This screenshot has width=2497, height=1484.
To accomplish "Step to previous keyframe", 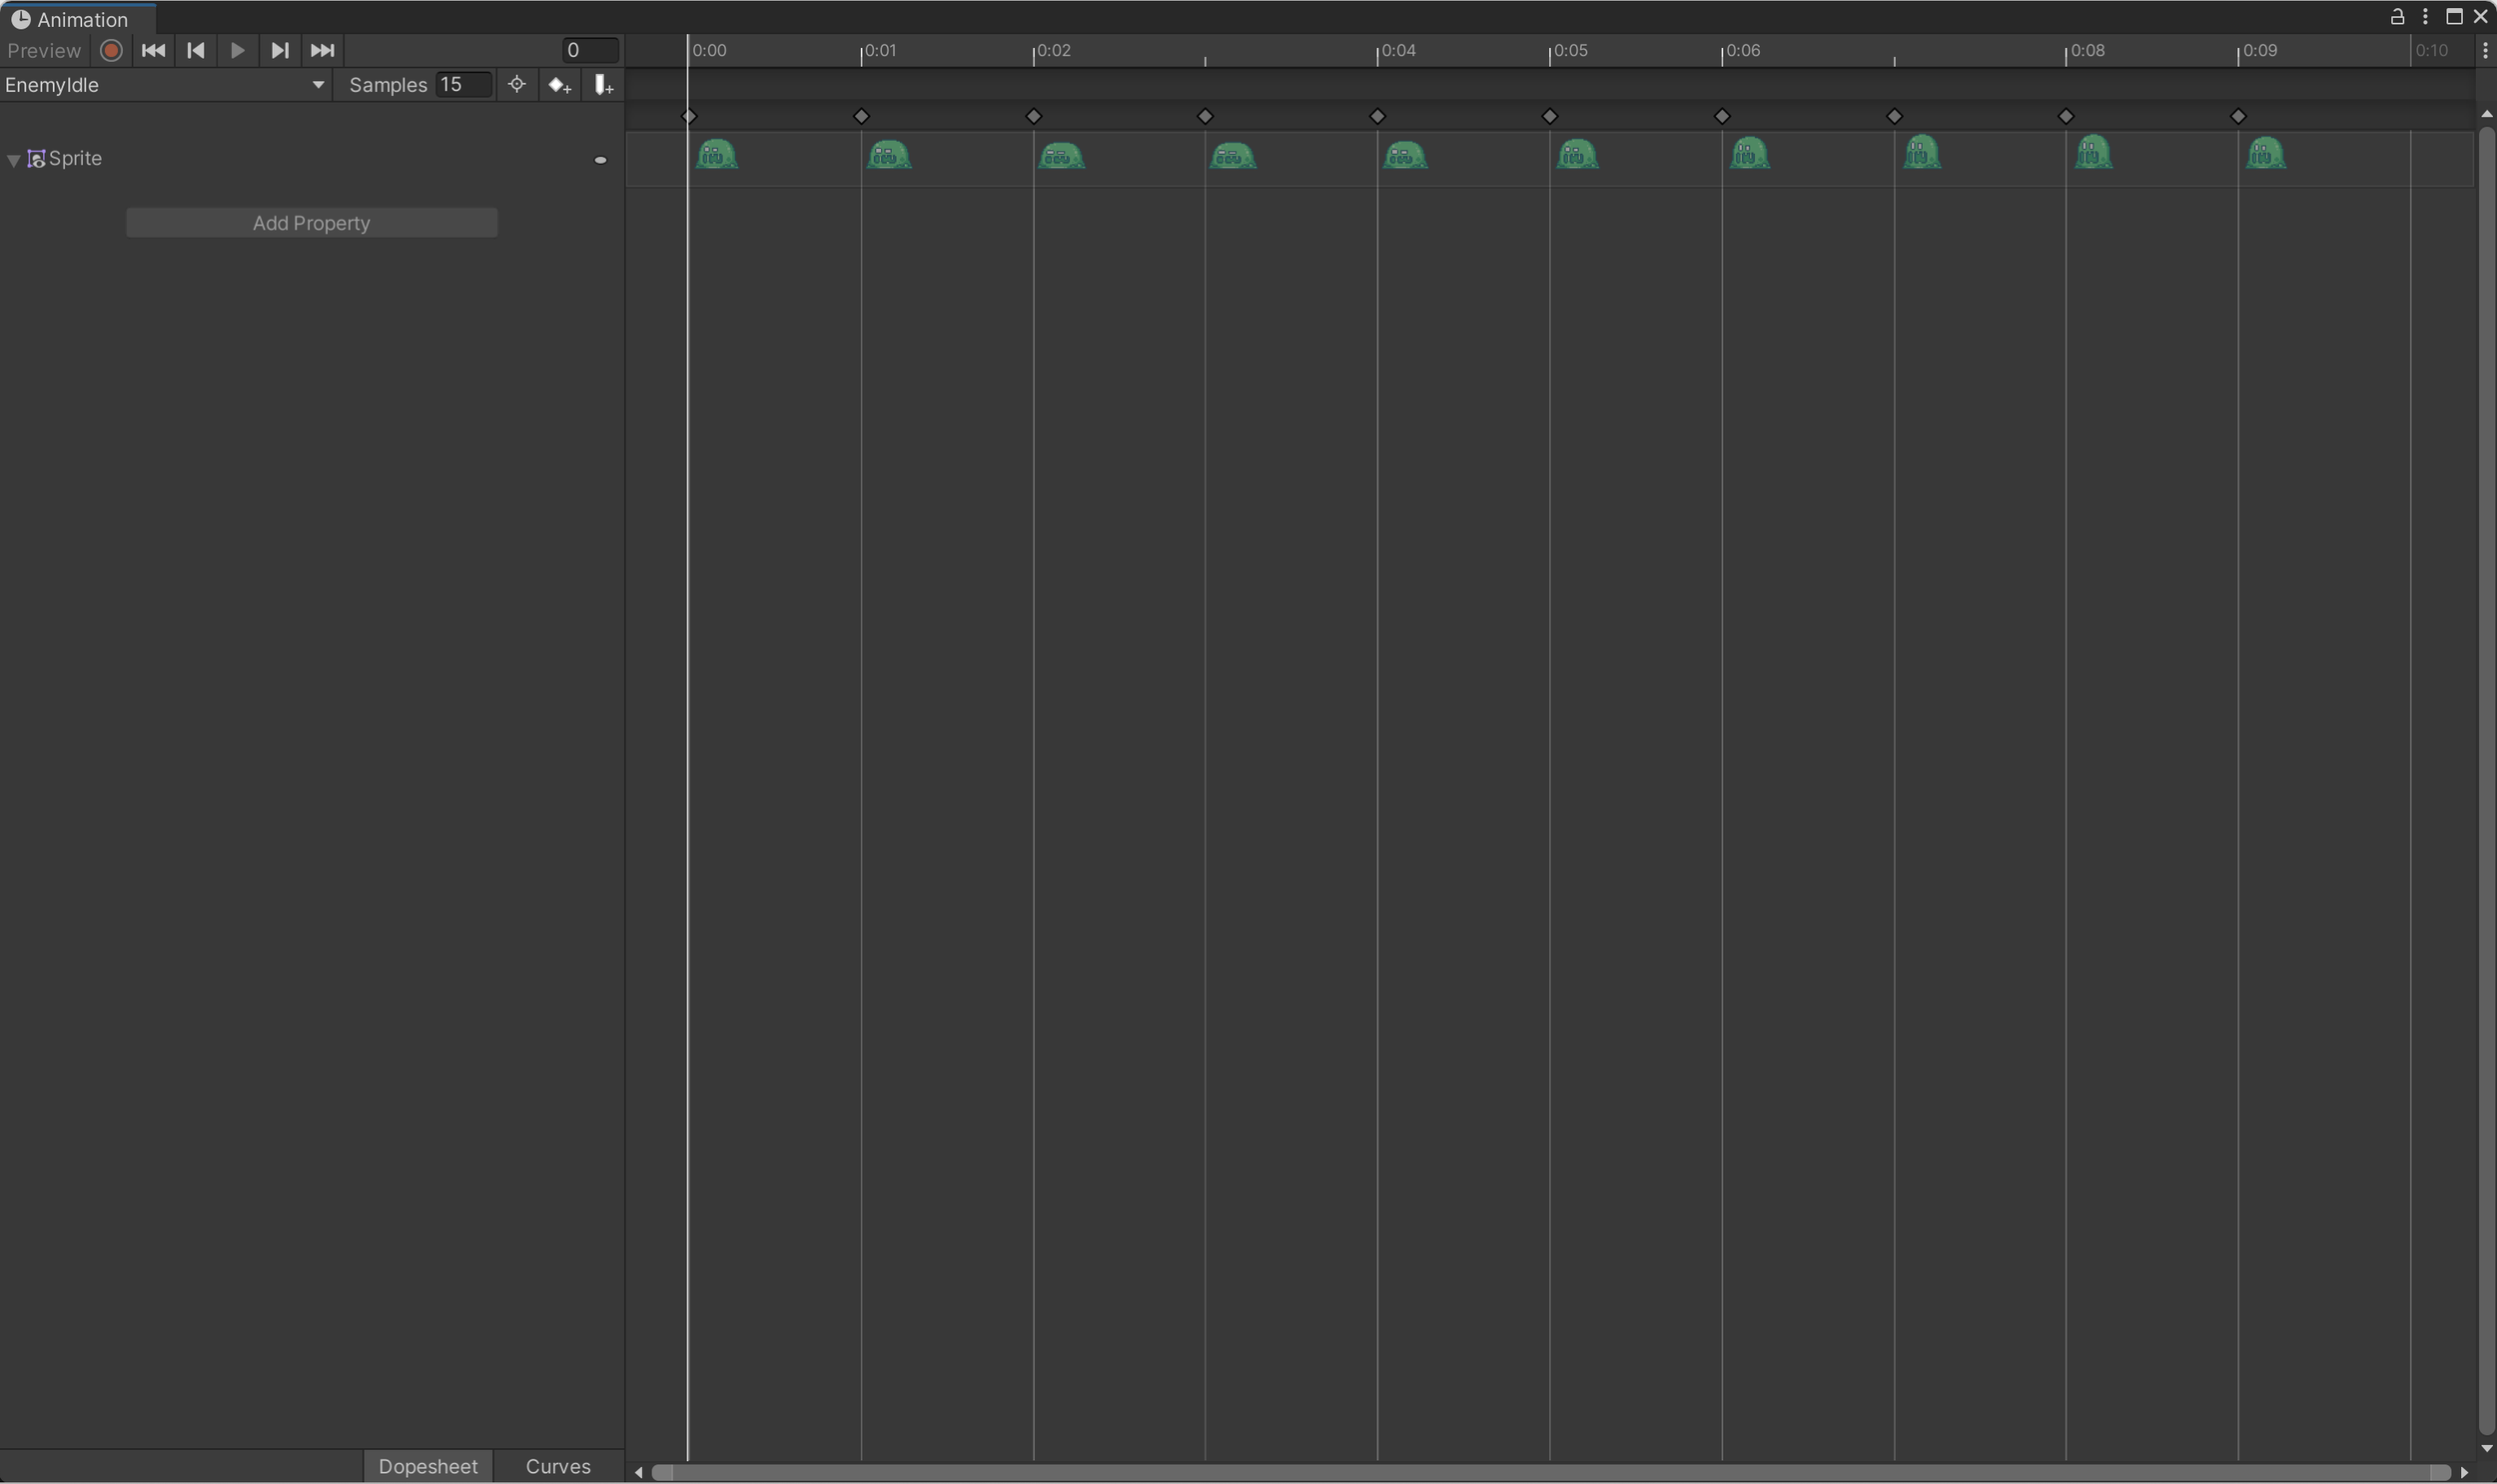I will click(x=196, y=50).
